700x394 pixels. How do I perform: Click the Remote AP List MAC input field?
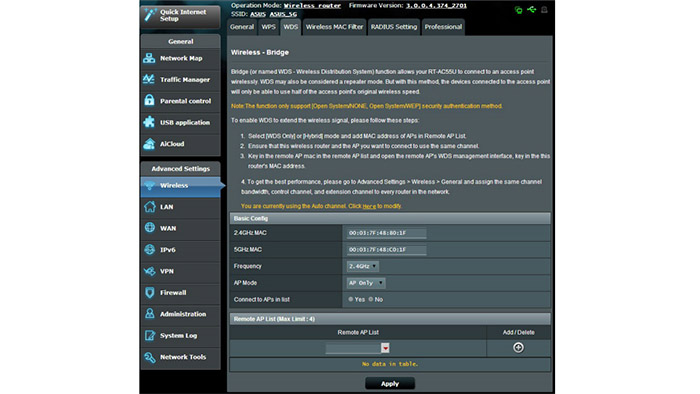click(x=353, y=348)
